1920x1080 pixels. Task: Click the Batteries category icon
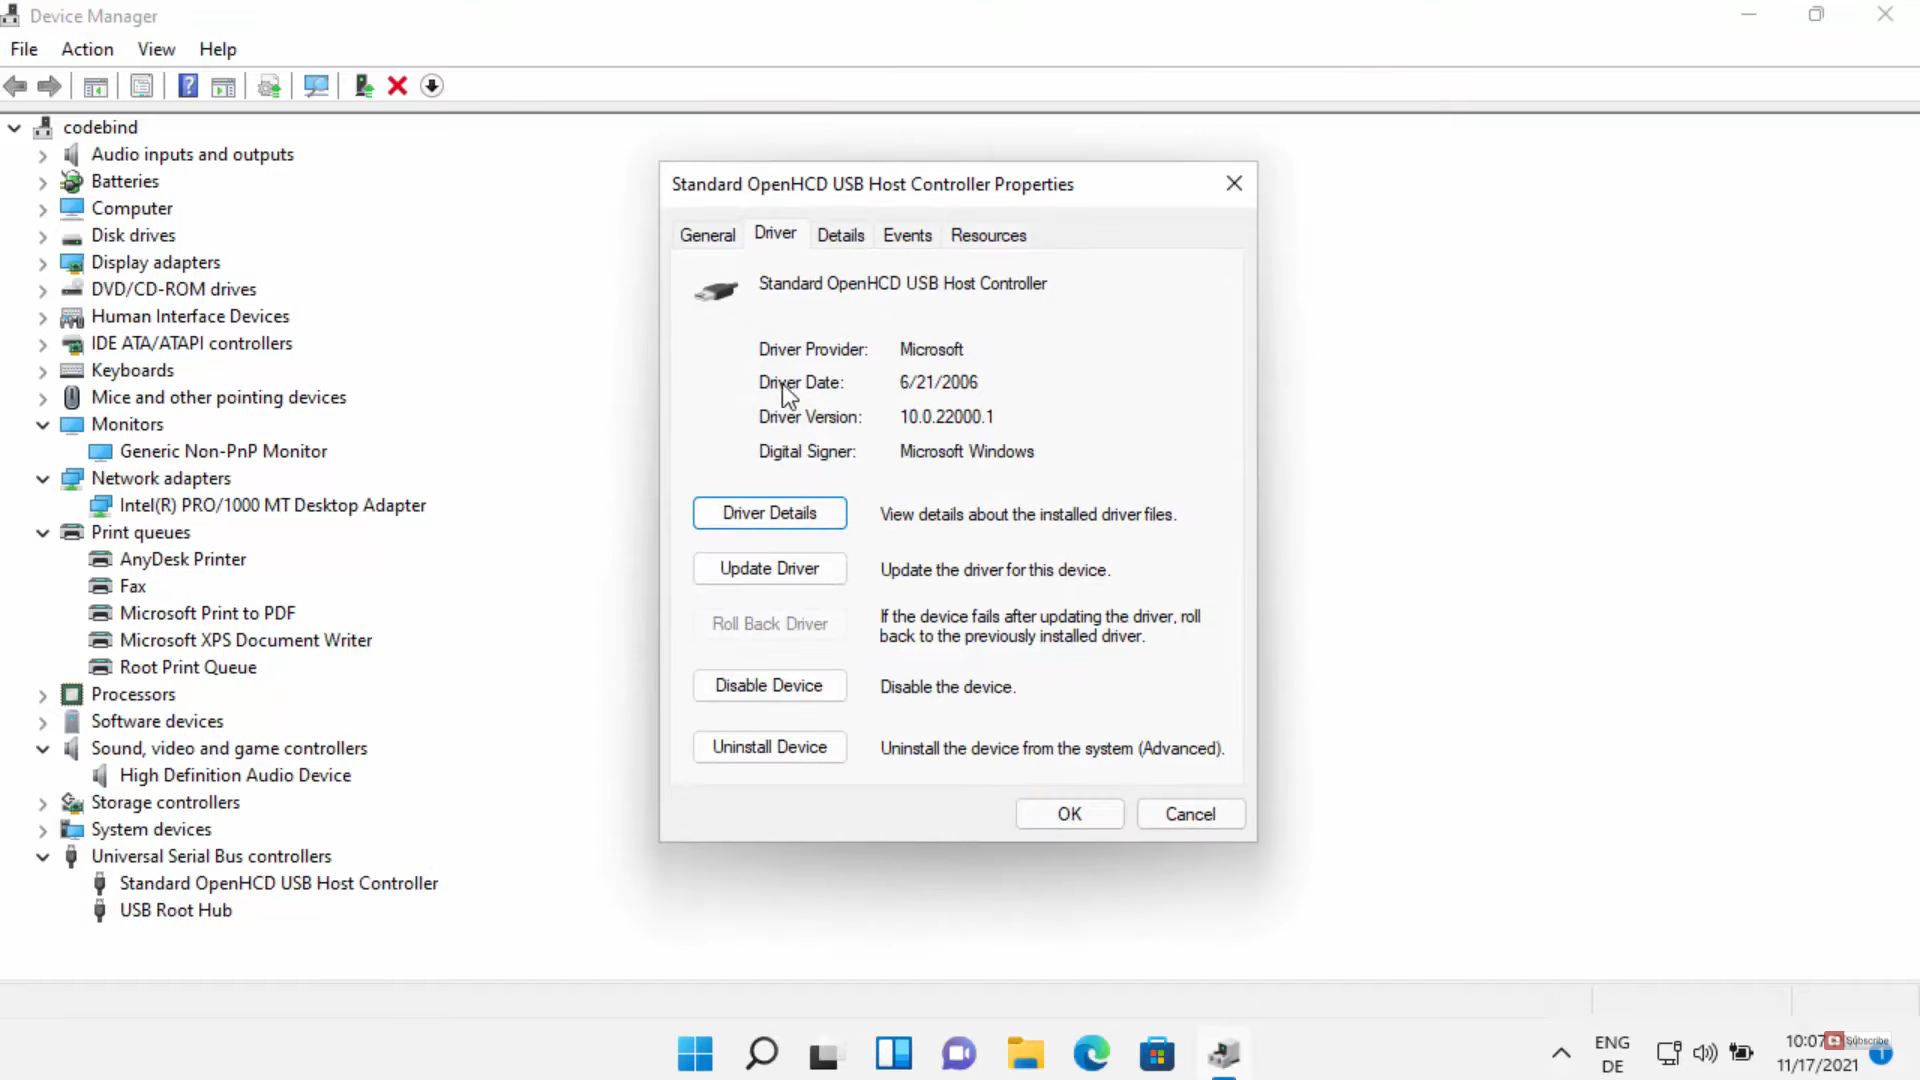tap(71, 181)
